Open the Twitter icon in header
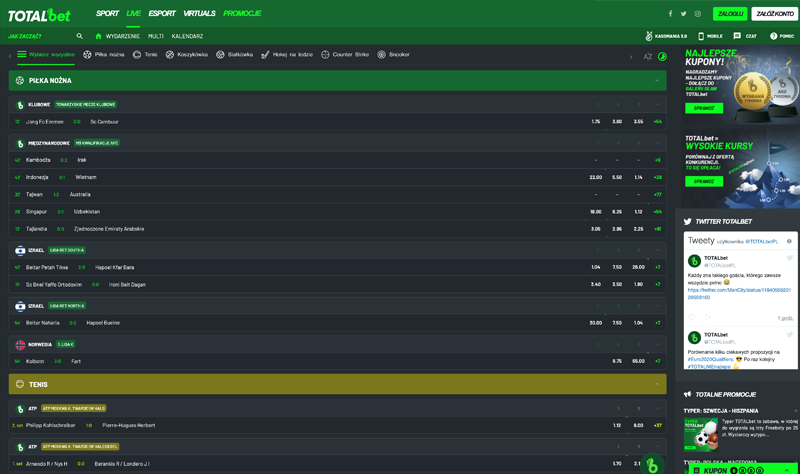The height and width of the screenshot is (474, 800). [x=684, y=14]
